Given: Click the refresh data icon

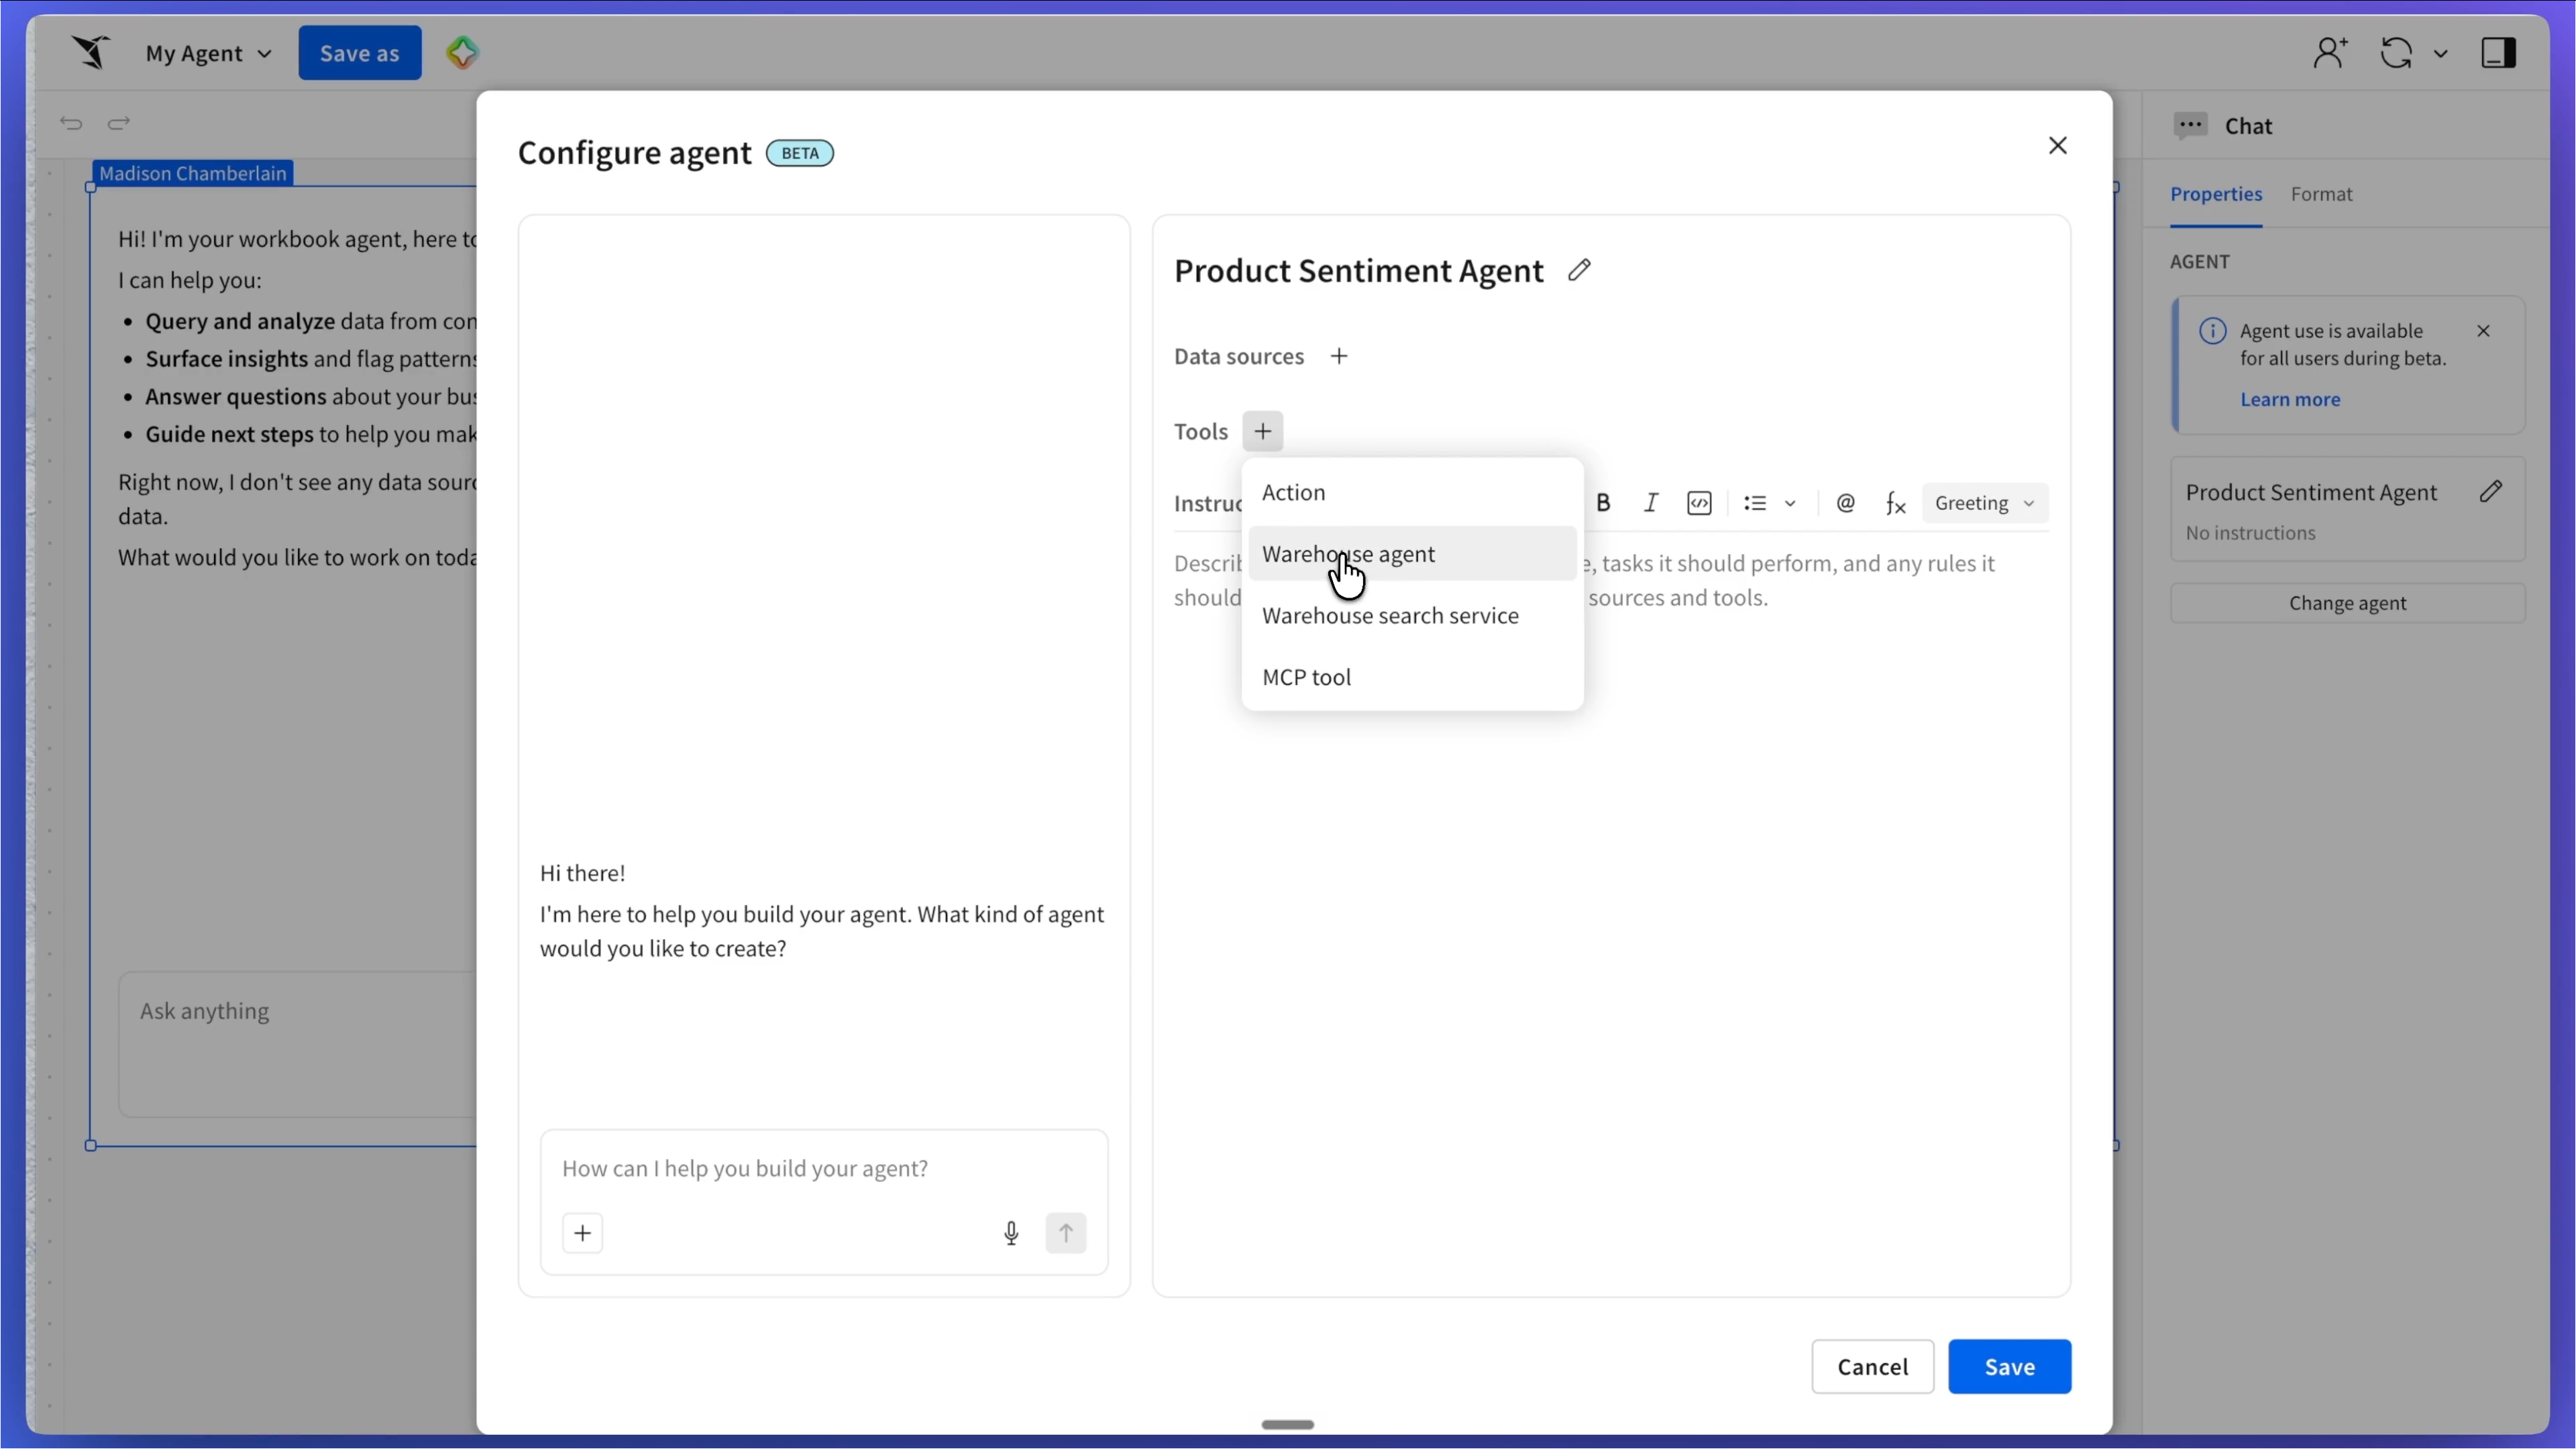Looking at the screenshot, I should [2396, 53].
